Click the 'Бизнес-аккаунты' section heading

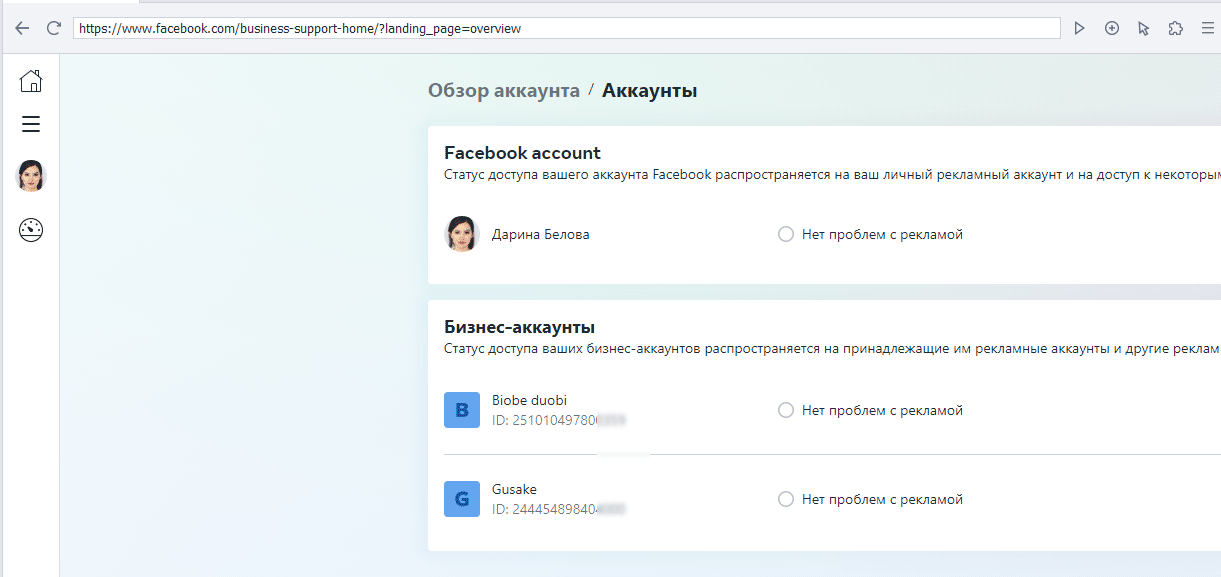point(519,327)
